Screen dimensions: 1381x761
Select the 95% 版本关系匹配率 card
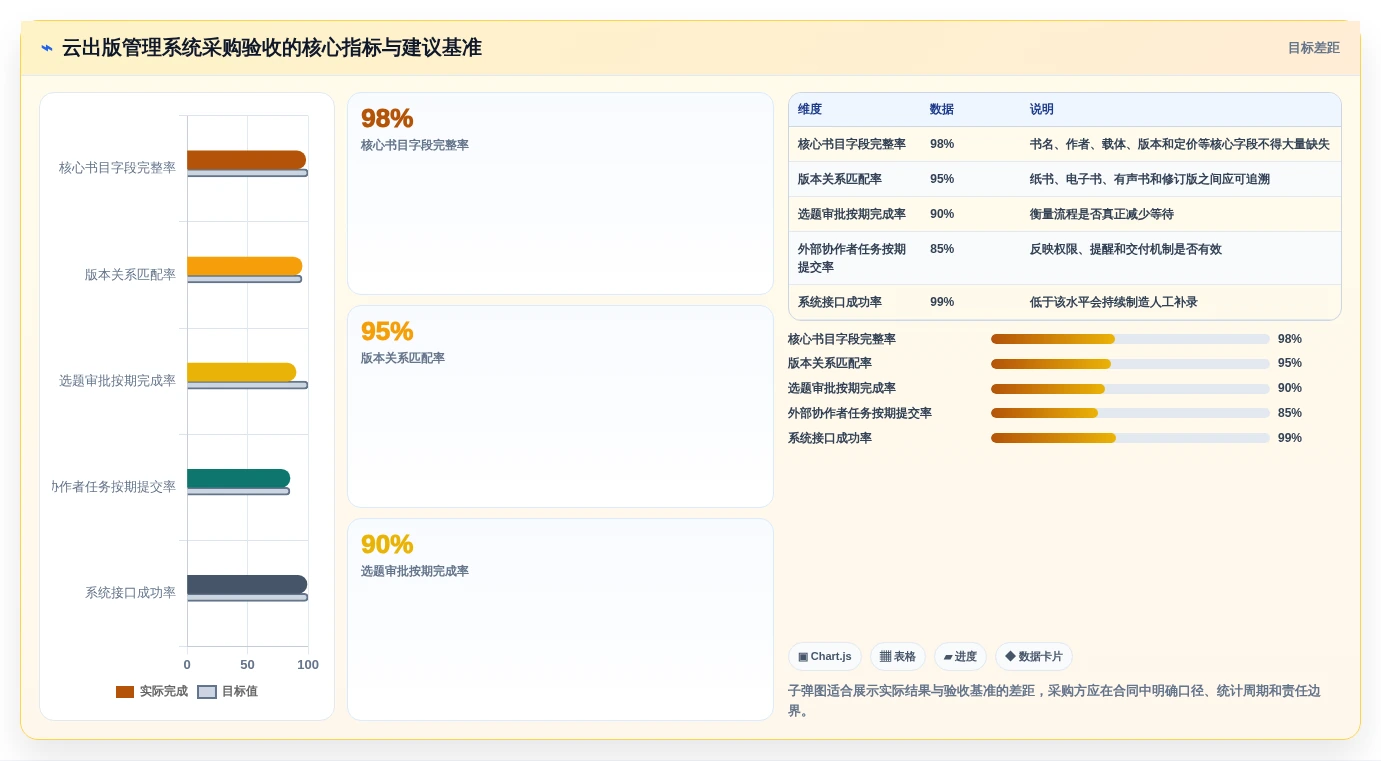(x=560, y=407)
